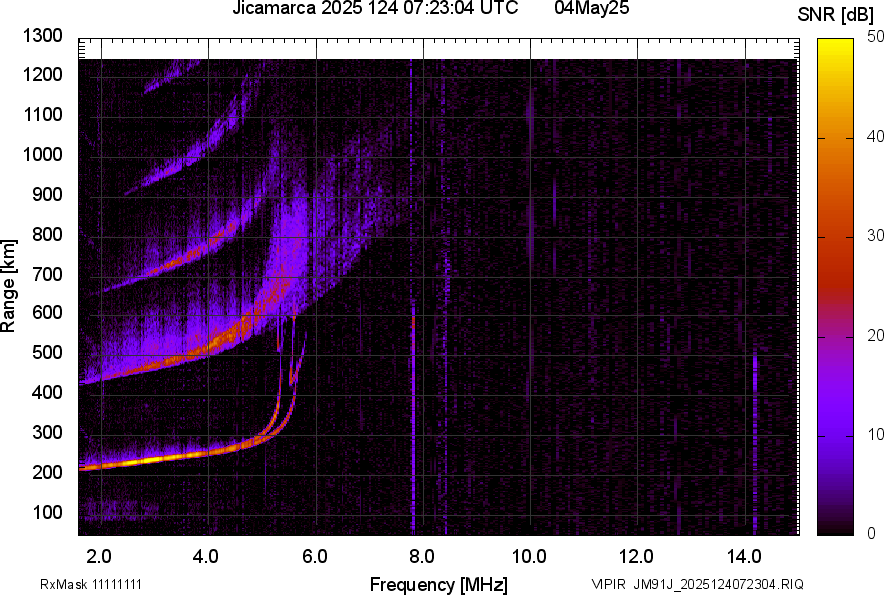Click the file name 'JM91J_2025124072304.RIQ'

click(x=719, y=584)
